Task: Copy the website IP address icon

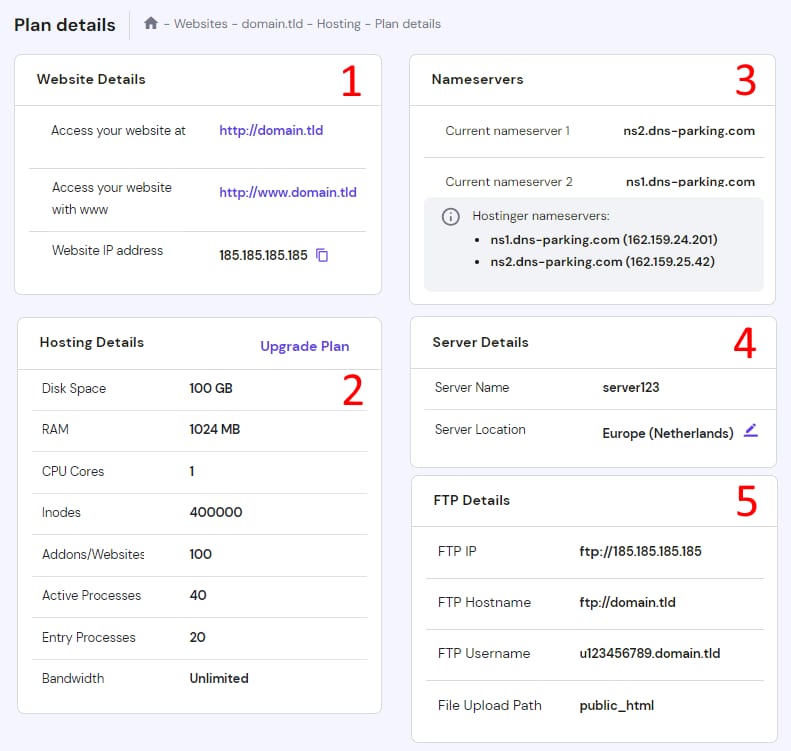Action: 322,255
